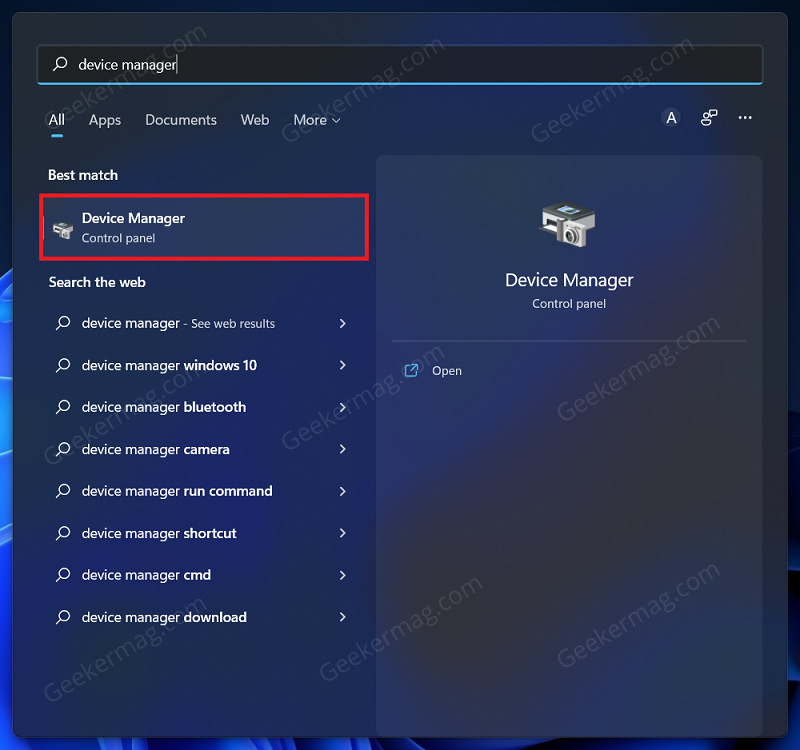The width and height of the screenshot is (800, 750).
Task: Switch to the Documents tab
Action: coord(181,120)
